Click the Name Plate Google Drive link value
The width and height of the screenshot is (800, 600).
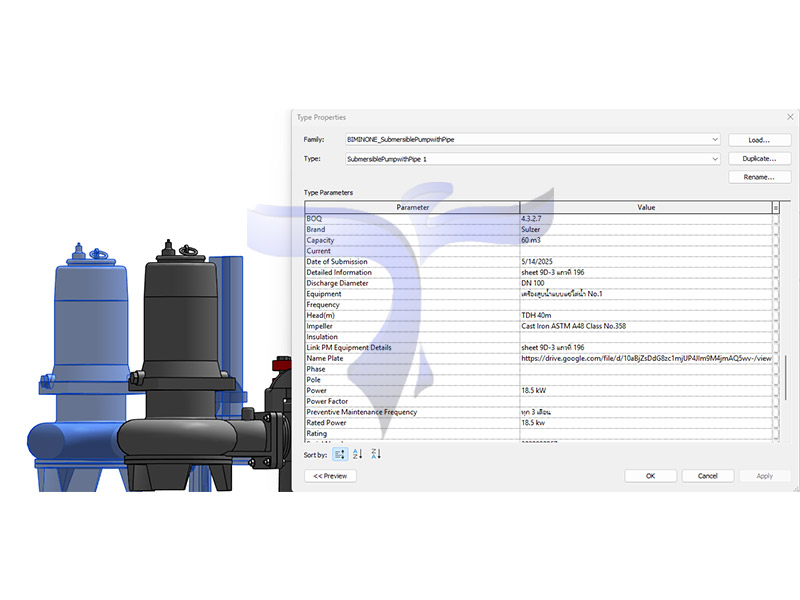(x=645, y=358)
